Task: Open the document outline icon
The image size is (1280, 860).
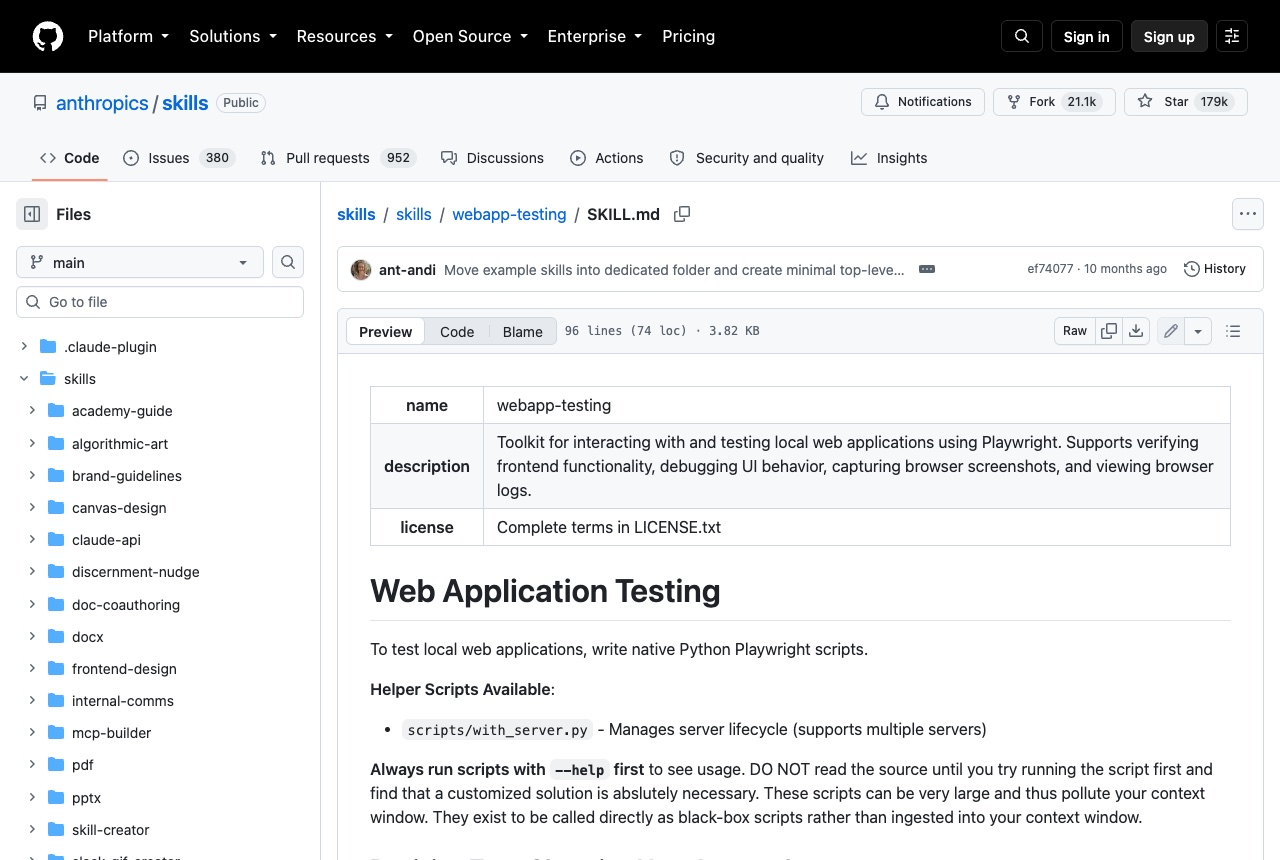Action: tap(1233, 331)
